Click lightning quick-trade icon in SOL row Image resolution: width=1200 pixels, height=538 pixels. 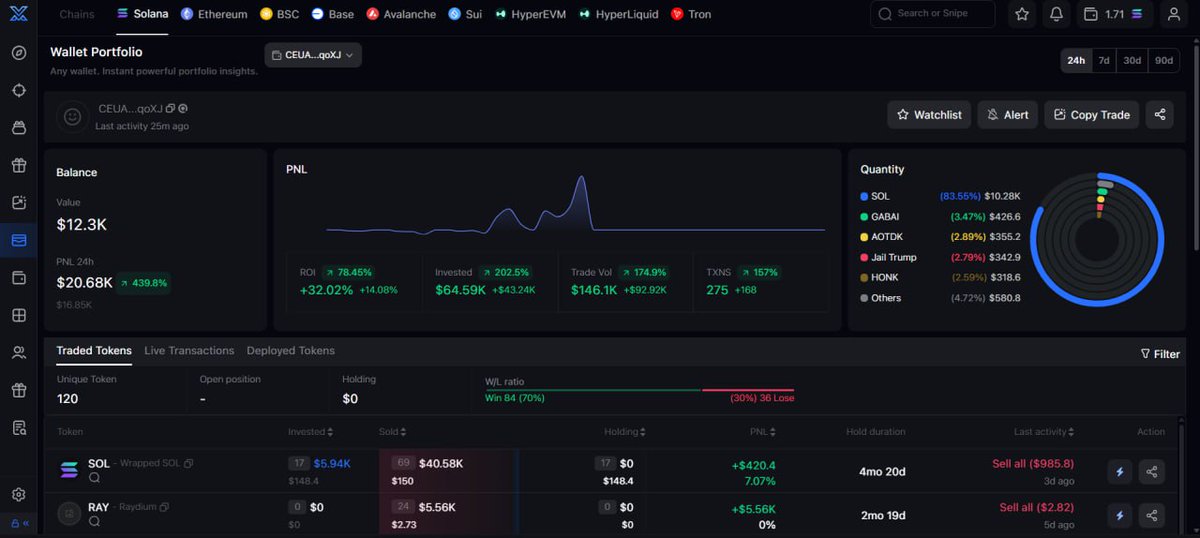point(1119,472)
